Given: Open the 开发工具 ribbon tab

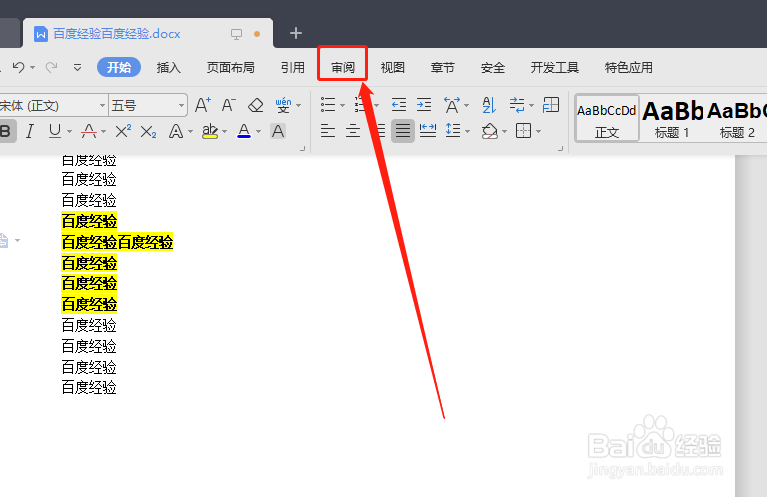Looking at the screenshot, I should (555, 68).
